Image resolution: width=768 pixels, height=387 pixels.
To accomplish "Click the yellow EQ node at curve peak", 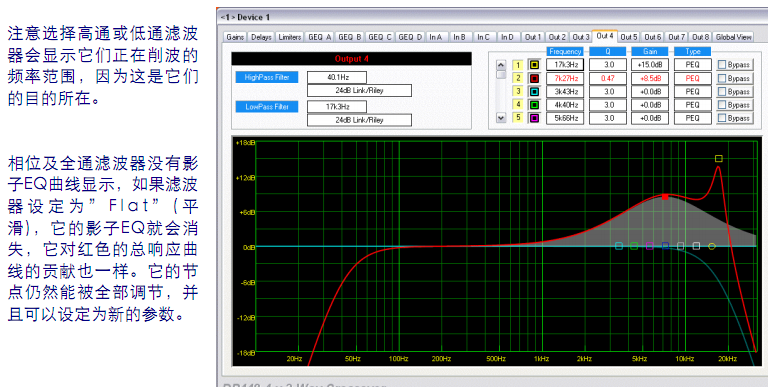I will point(719,159).
